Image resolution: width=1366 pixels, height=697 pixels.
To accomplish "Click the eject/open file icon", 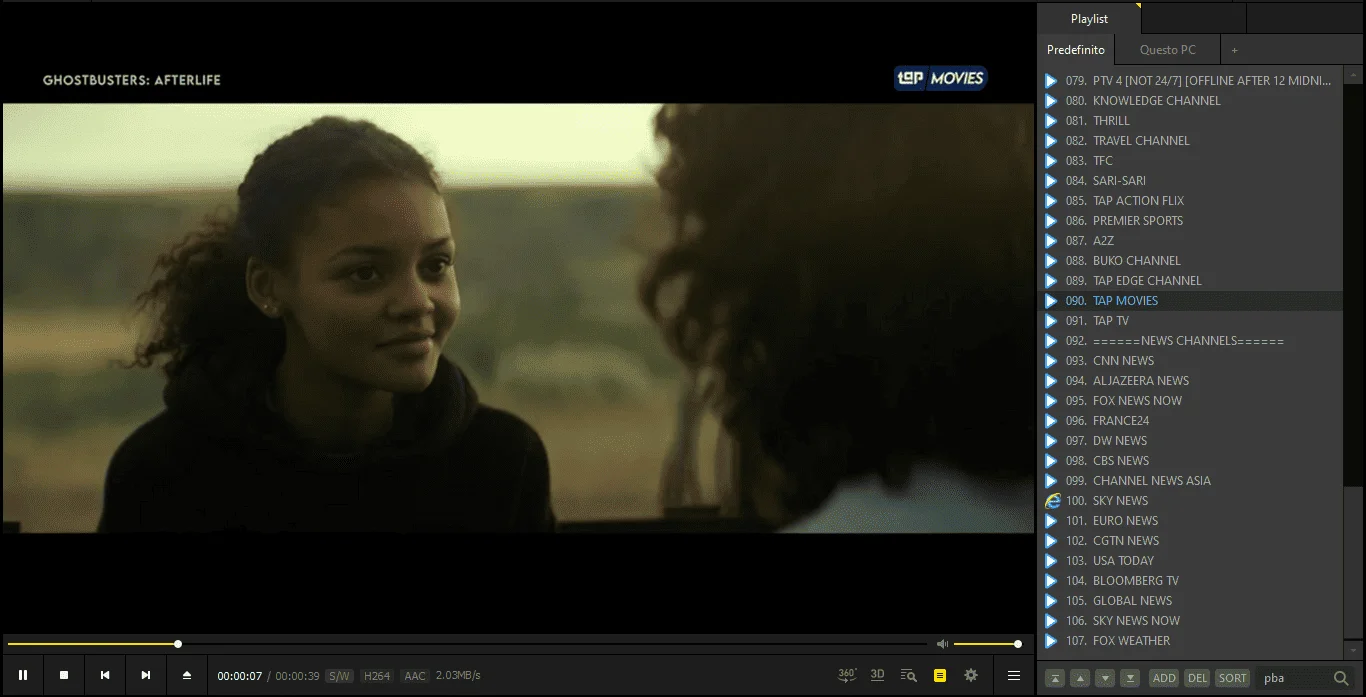I will tap(187, 675).
